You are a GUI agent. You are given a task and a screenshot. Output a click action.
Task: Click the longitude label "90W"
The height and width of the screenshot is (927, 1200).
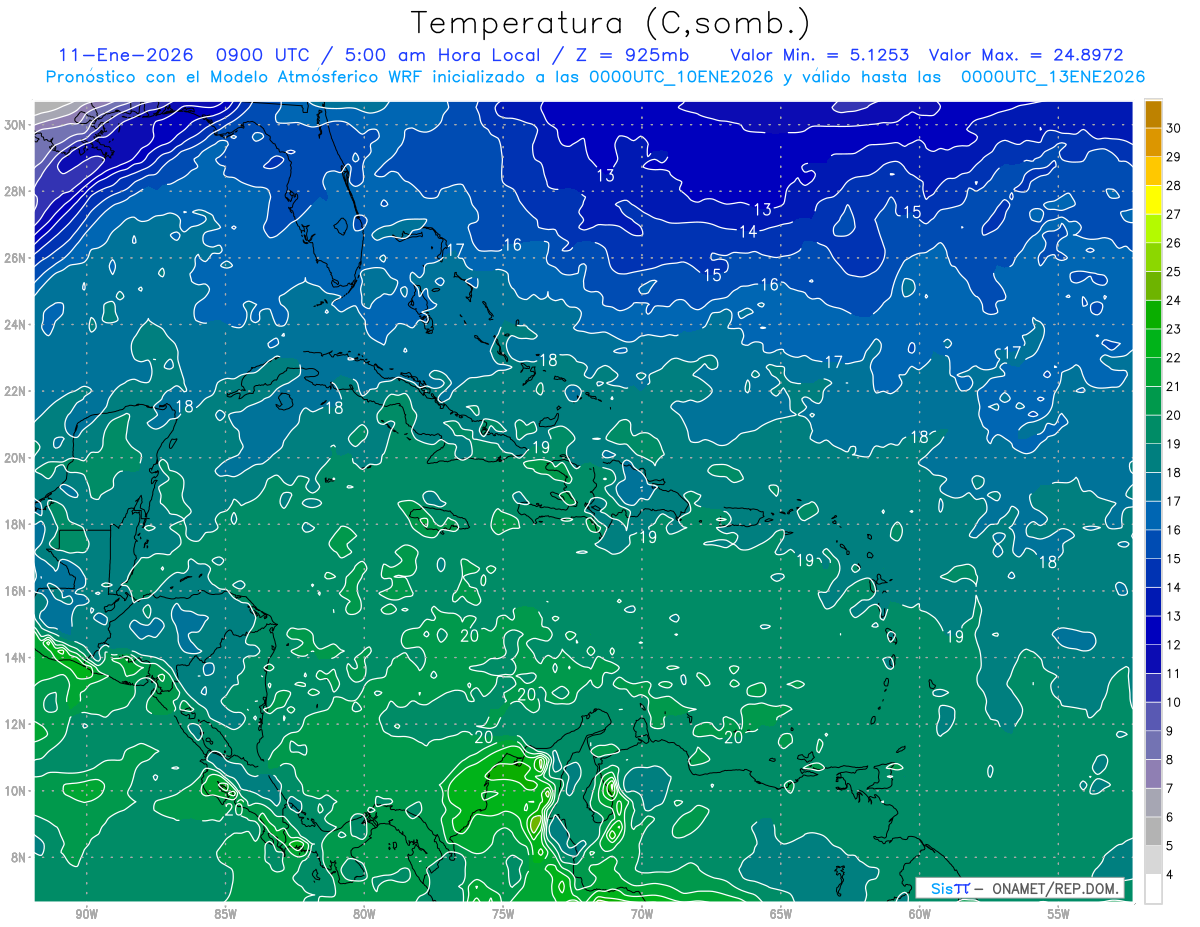coord(86,914)
